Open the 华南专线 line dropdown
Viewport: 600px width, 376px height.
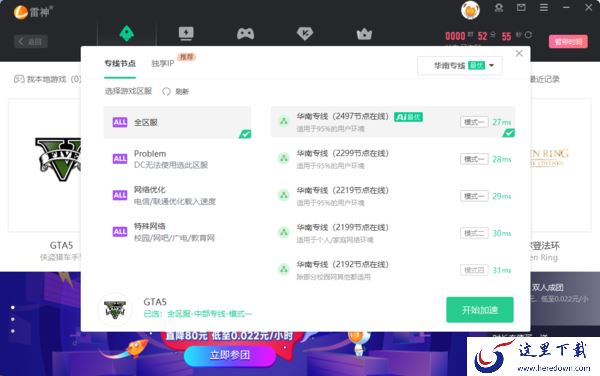(x=460, y=65)
